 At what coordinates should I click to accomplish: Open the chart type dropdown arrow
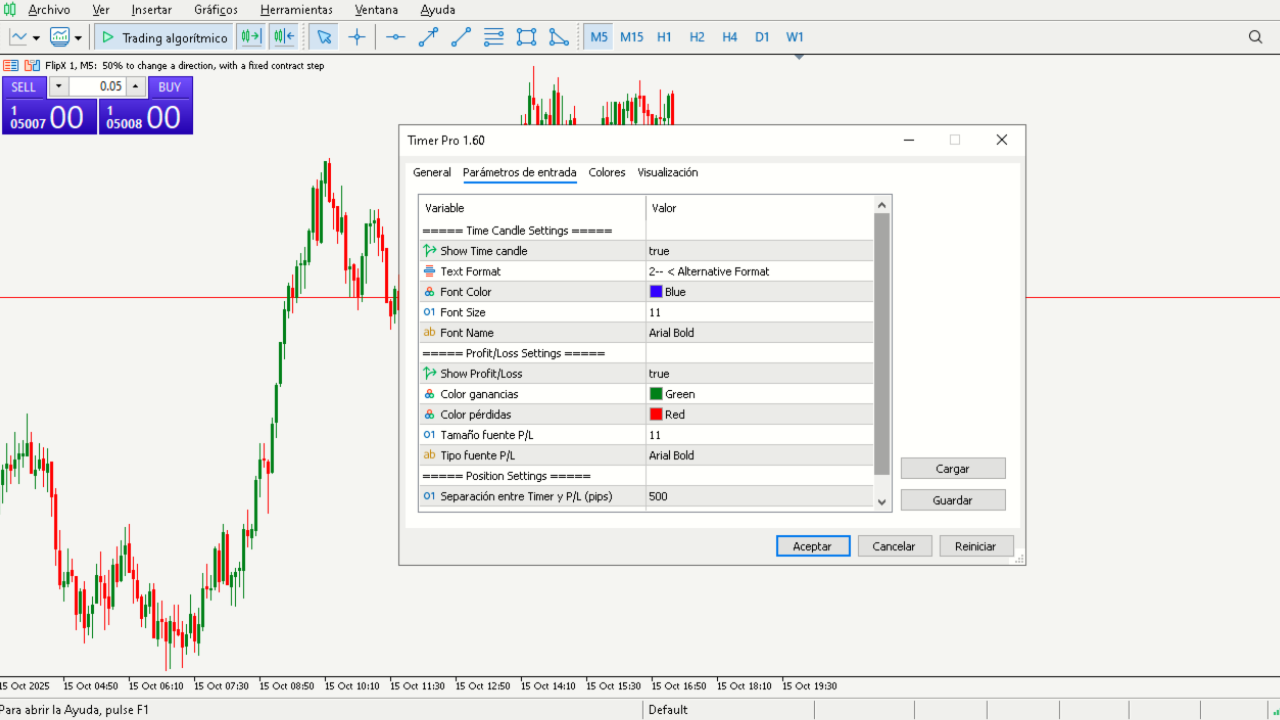(x=37, y=38)
